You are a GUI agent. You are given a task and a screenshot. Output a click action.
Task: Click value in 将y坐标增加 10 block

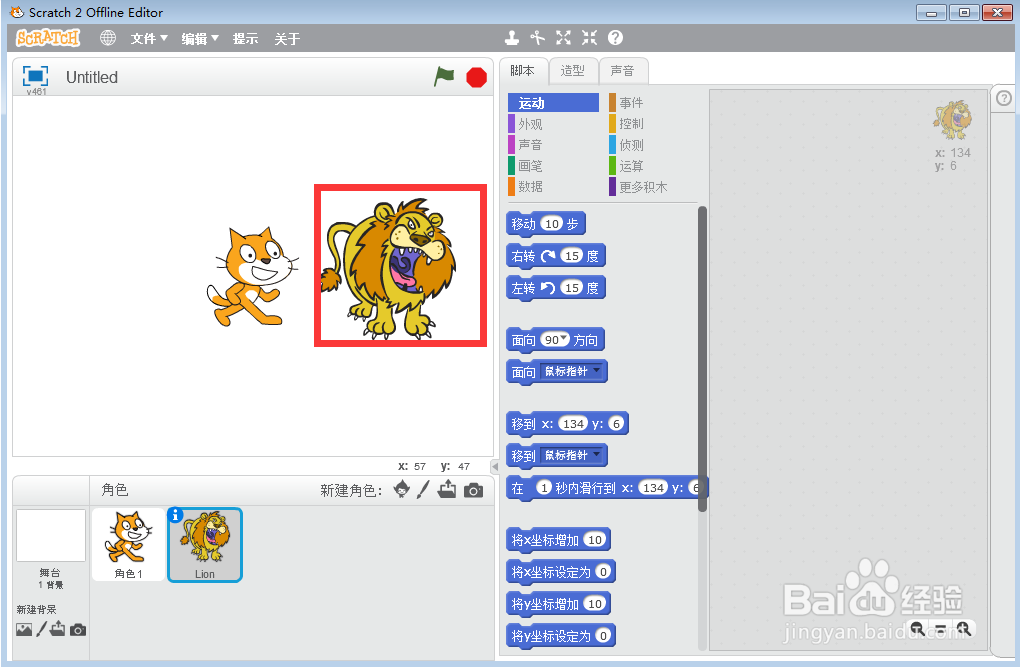(595, 604)
